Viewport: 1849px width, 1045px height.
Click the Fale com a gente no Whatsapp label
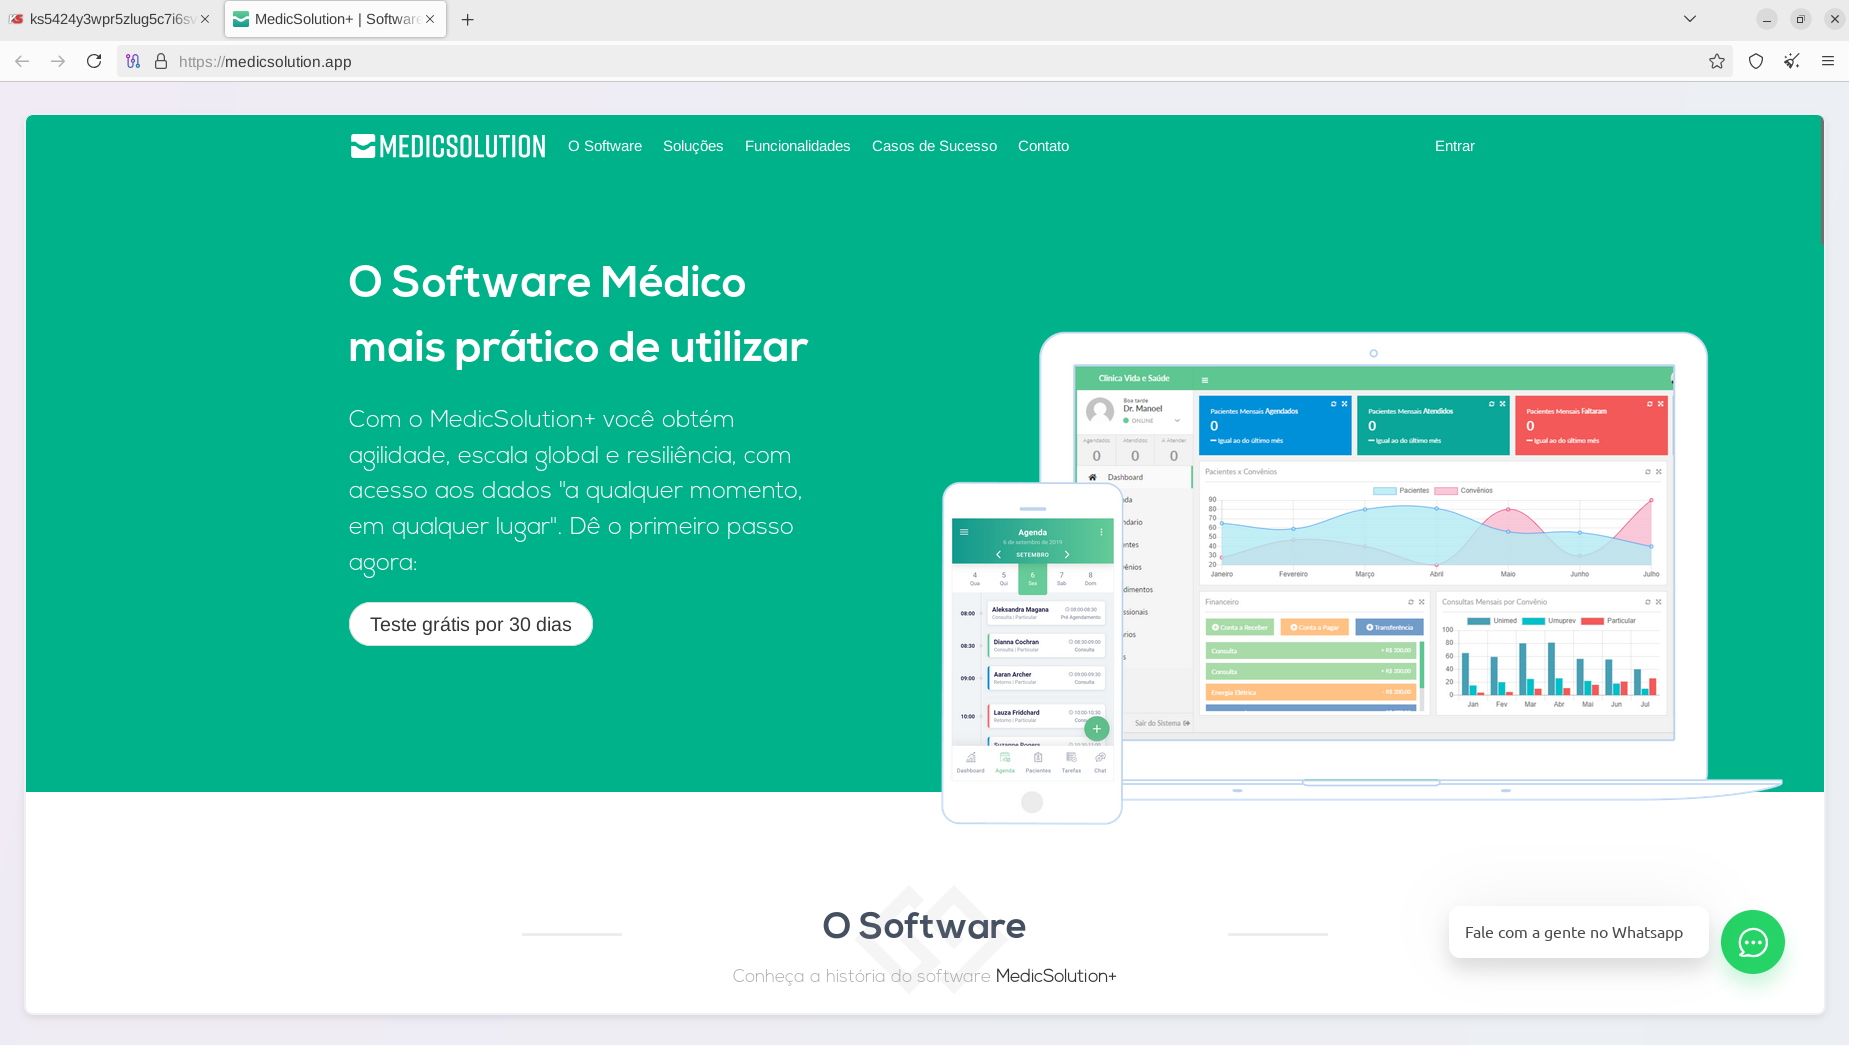pyautogui.click(x=1573, y=932)
